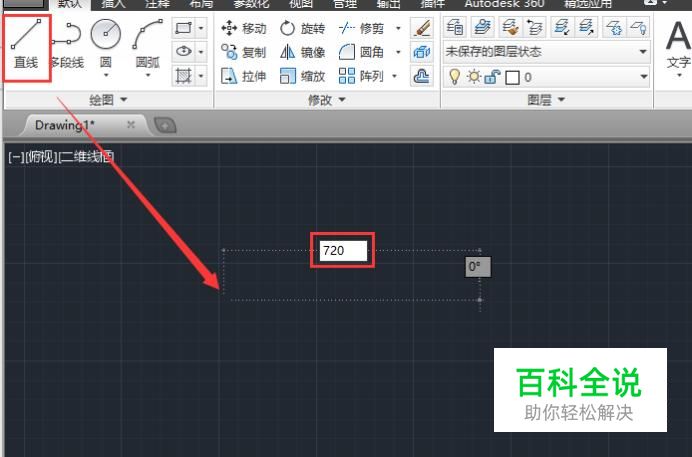Click the make object's layer current icon
The height and width of the screenshot is (457, 692).
pos(482,28)
